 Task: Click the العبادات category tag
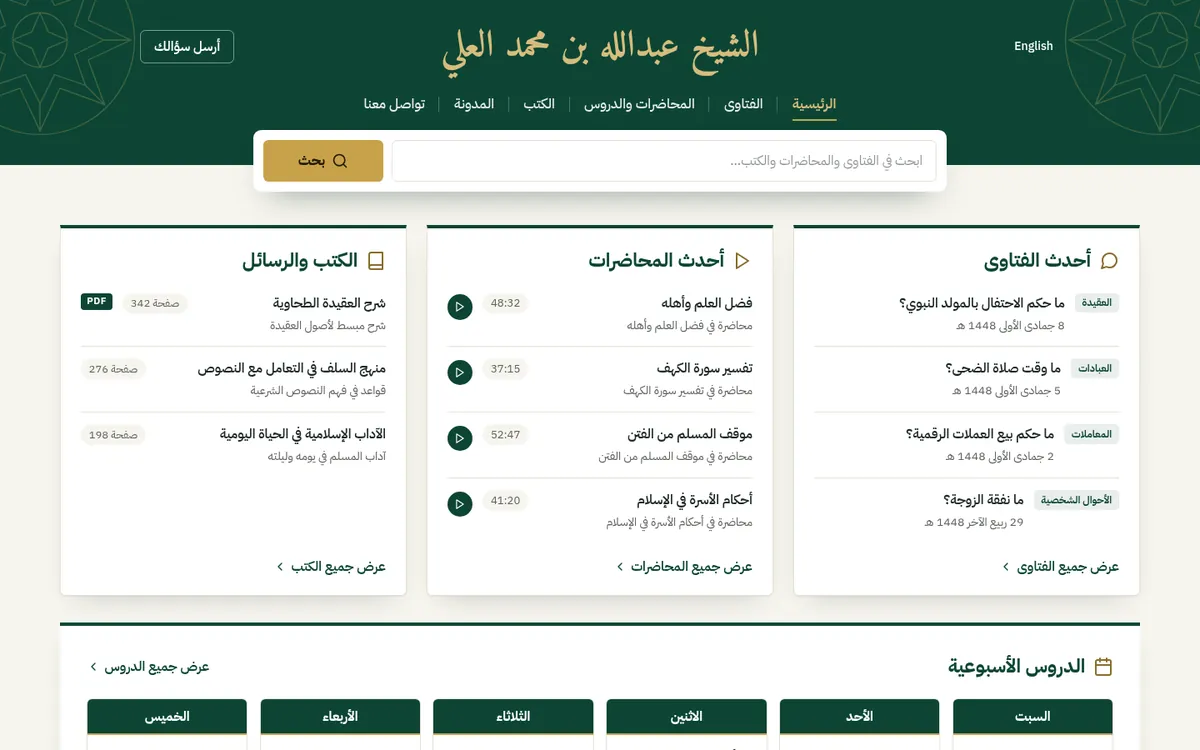click(x=1095, y=368)
